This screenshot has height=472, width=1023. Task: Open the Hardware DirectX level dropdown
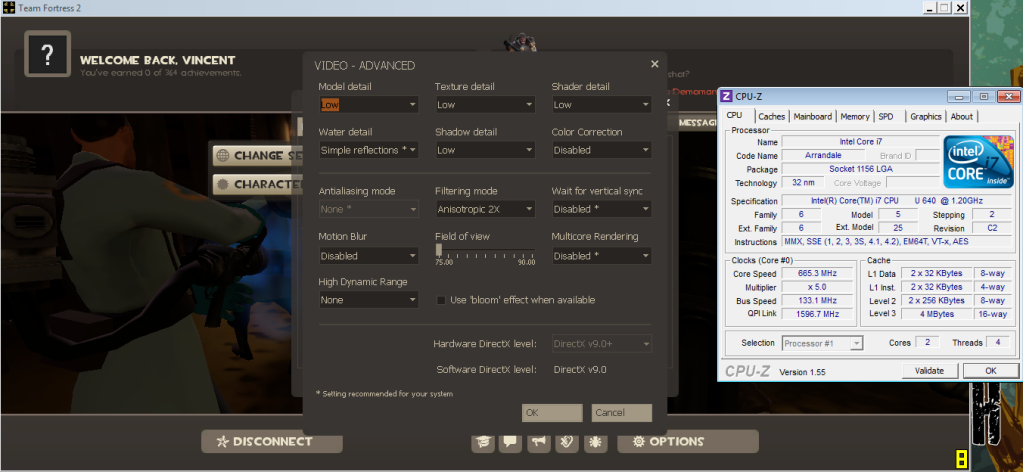tap(602, 343)
